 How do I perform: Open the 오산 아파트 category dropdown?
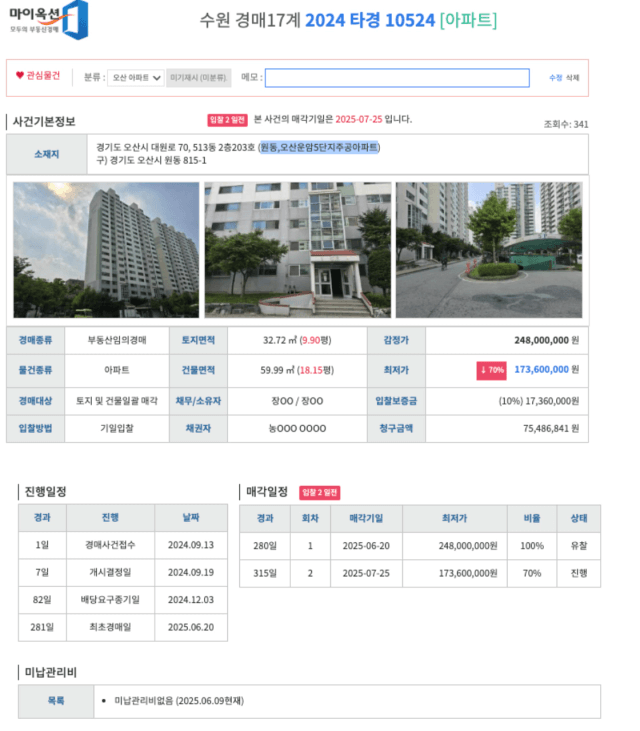click(x=136, y=77)
